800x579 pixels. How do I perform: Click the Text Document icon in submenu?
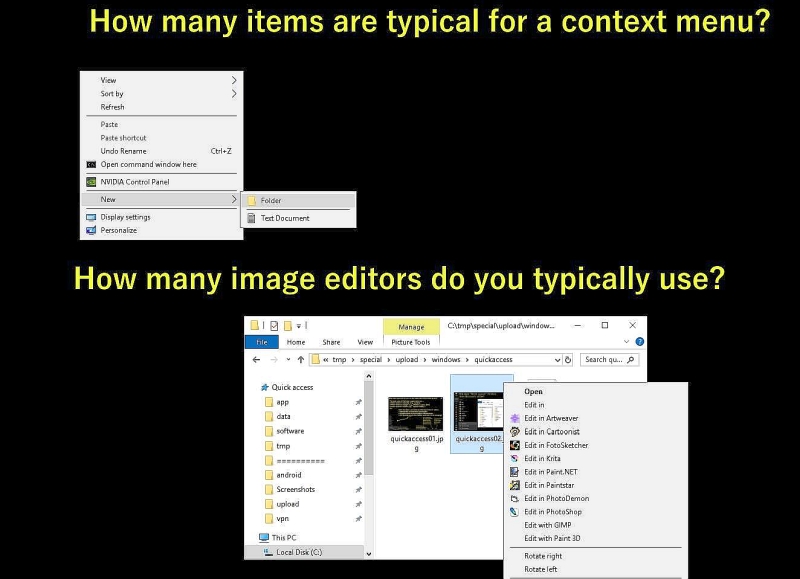(x=252, y=218)
